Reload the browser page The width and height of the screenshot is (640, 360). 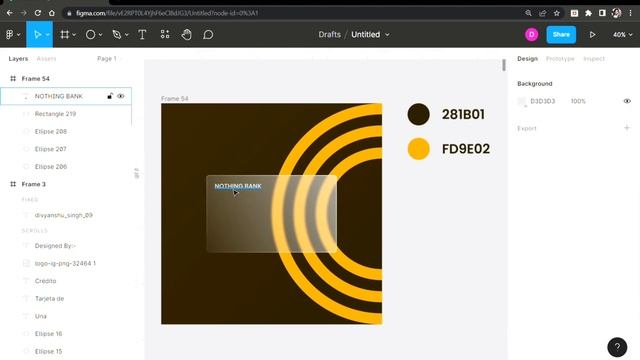pyautogui.click(x=38, y=13)
